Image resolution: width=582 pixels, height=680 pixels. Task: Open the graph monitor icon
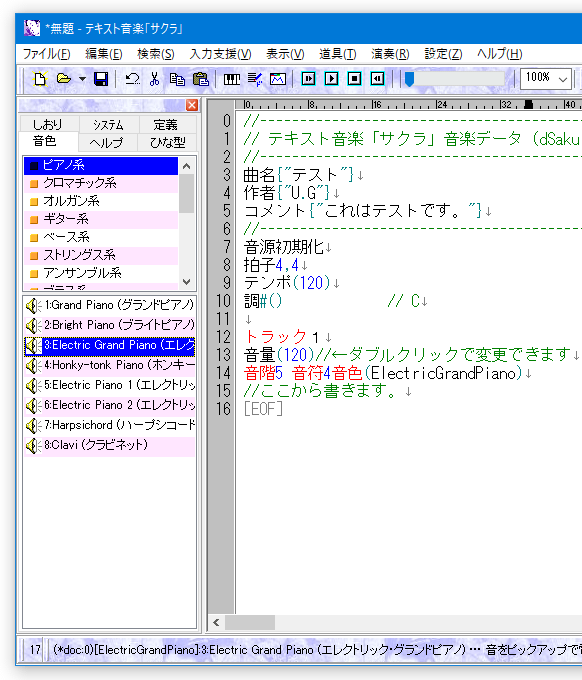[278, 79]
